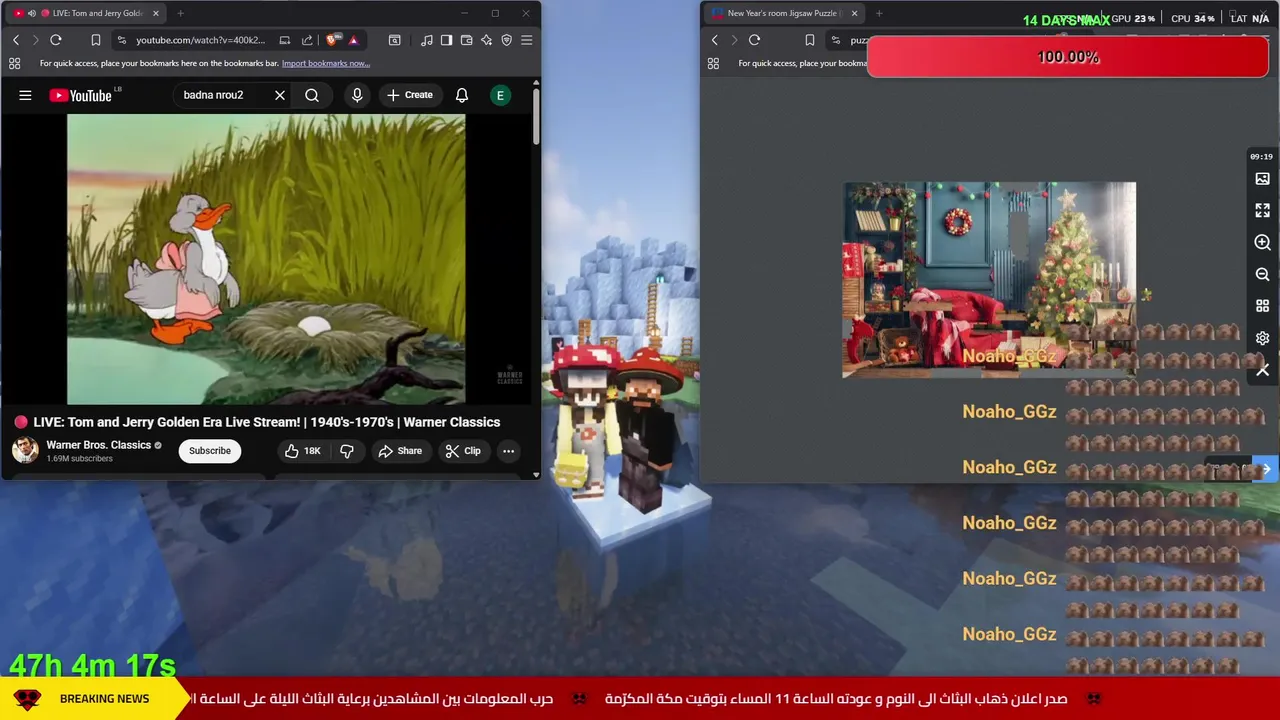Image resolution: width=1280 pixels, height=720 pixels.
Task: Show puzzle preview image icon
Action: point(1262,179)
